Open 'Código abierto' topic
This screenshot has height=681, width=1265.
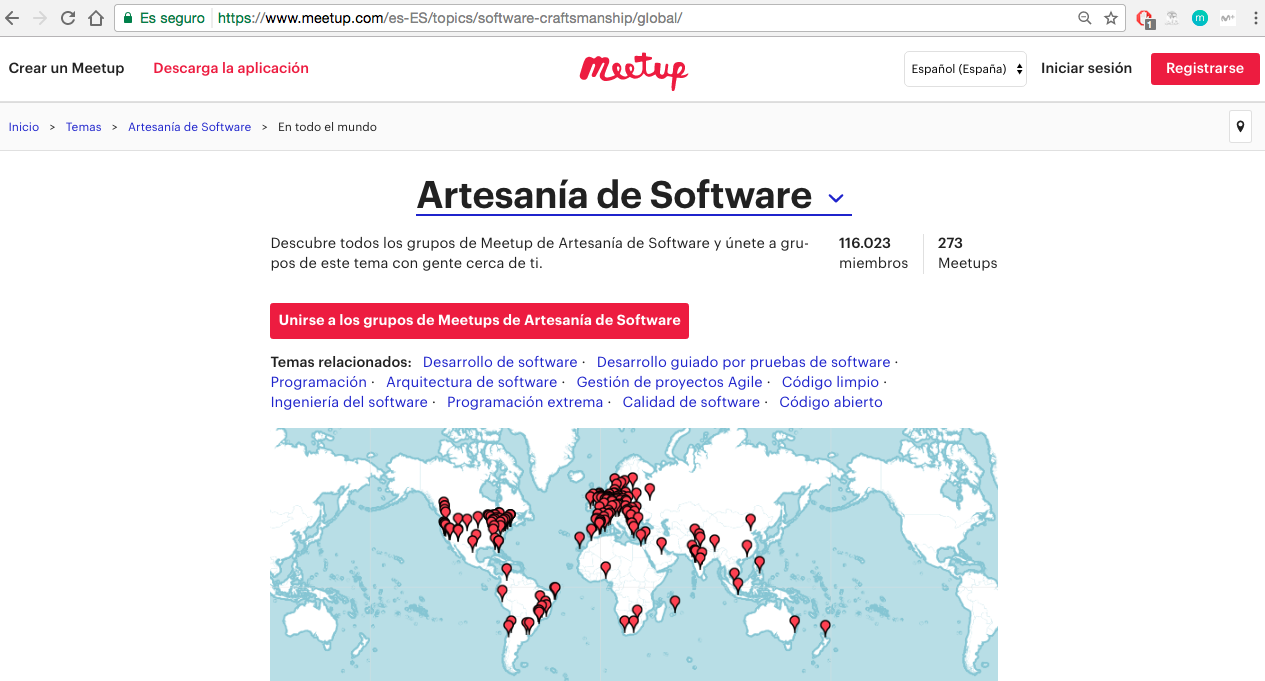[x=831, y=402]
